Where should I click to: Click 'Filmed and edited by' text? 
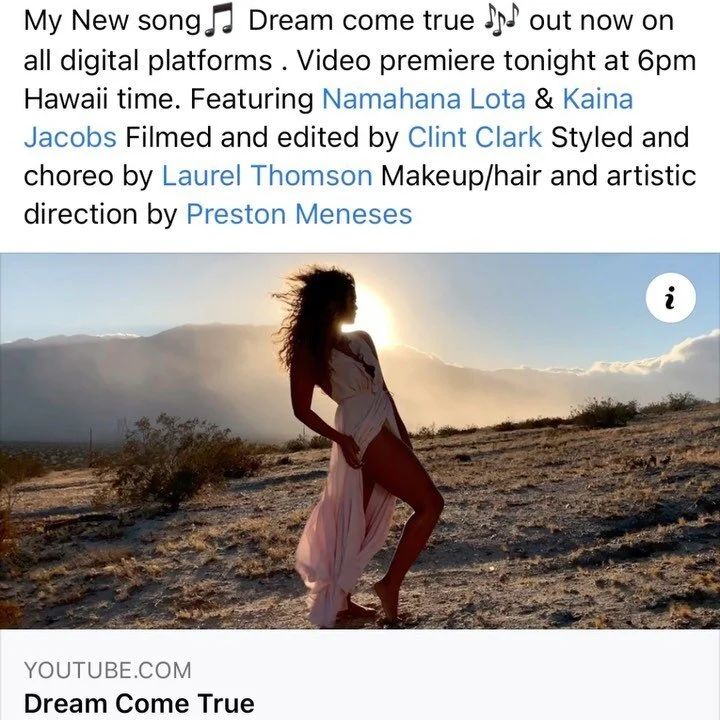click(x=262, y=137)
